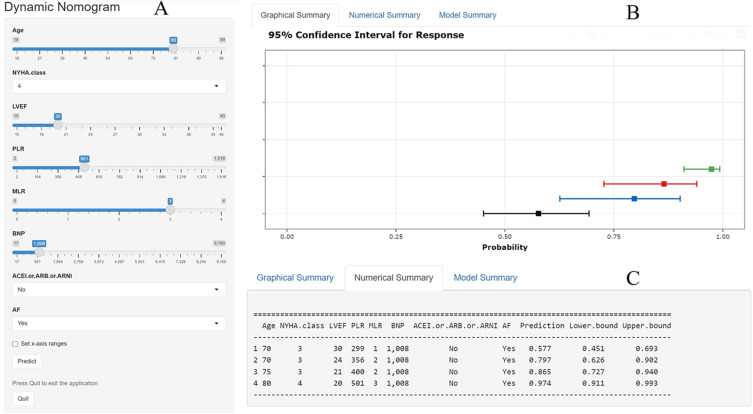The width and height of the screenshot is (753, 414).
Task: Open the AF dropdown
Action: [x=119, y=323]
